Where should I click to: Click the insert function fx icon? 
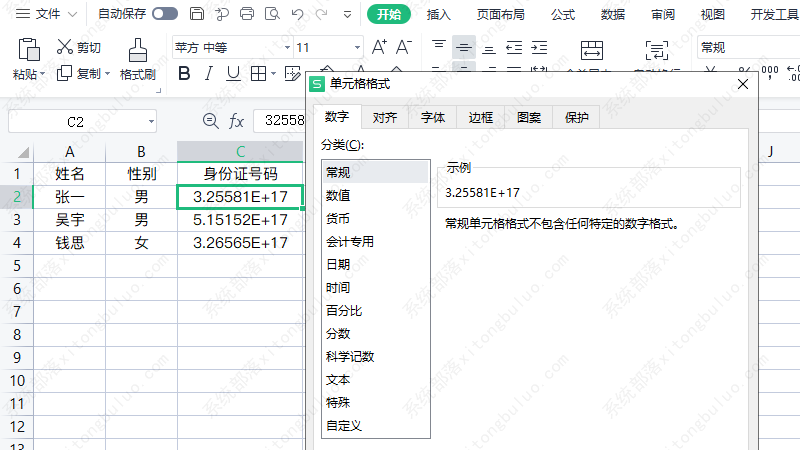click(x=237, y=121)
